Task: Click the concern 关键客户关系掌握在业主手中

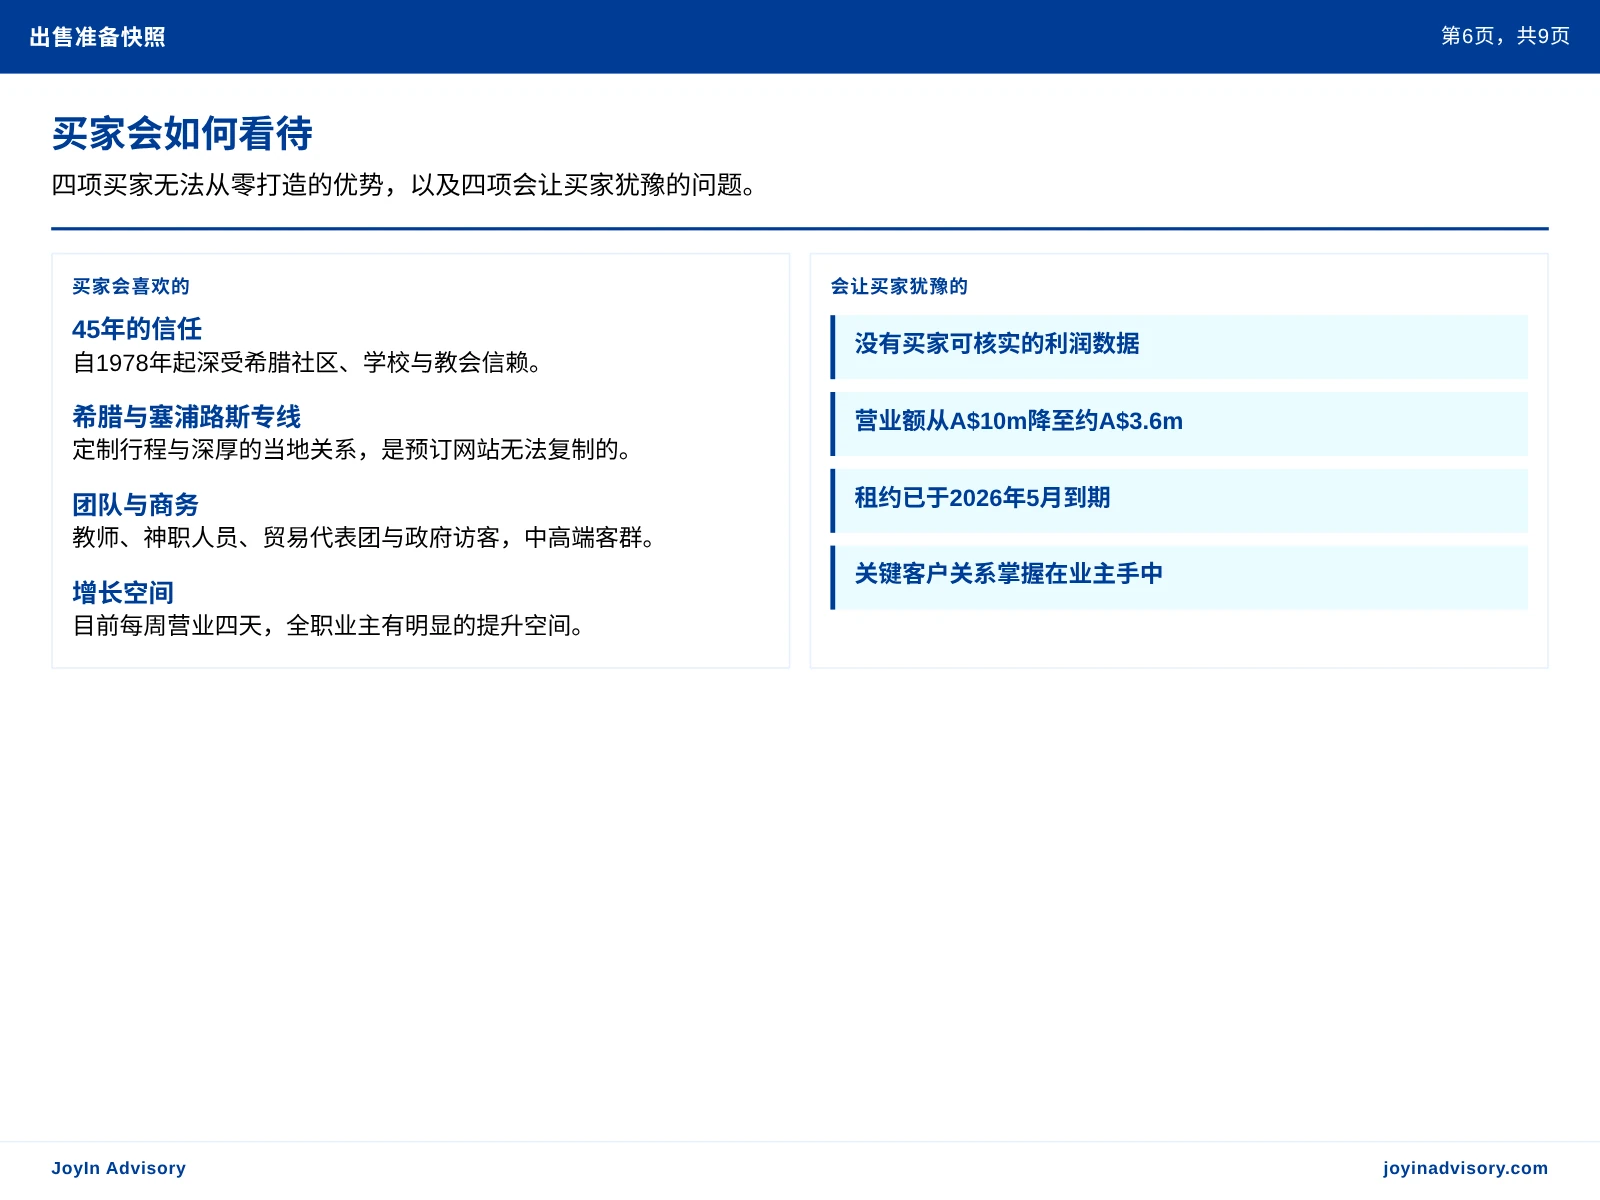Action: (x=1179, y=577)
